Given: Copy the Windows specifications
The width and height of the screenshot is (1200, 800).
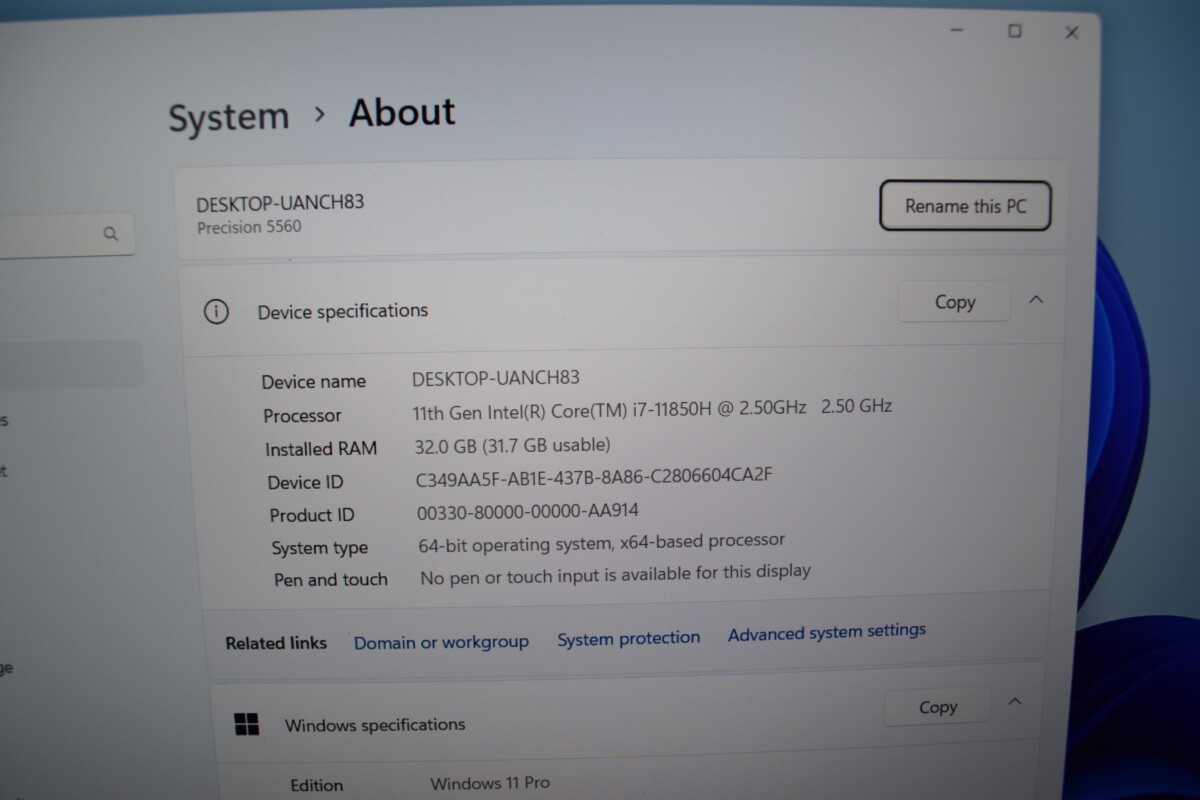Looking at the screenshot, I should [937, 707].
